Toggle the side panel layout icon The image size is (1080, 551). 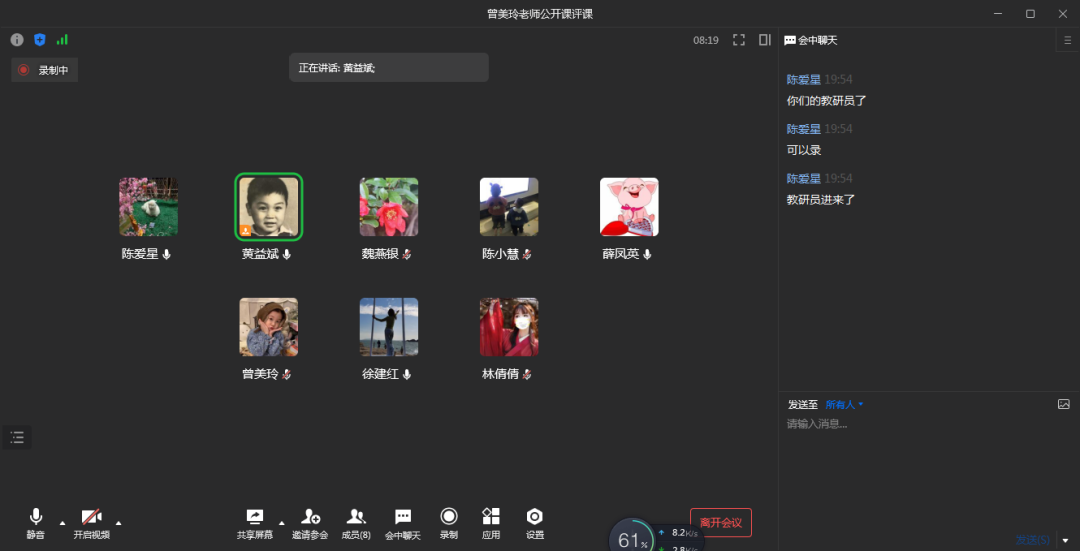[765, 40]
